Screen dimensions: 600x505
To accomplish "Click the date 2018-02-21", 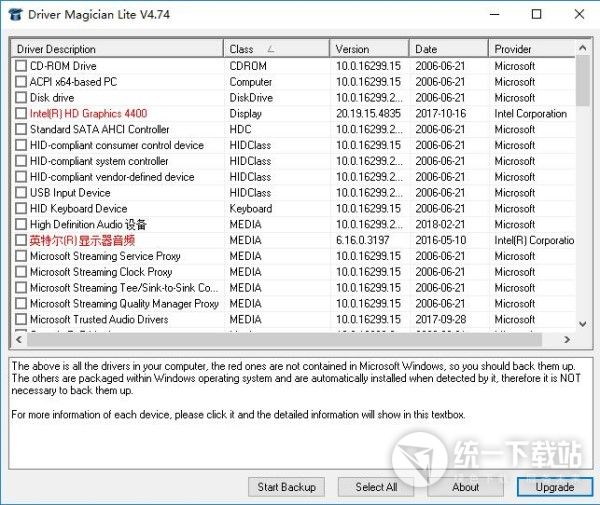I will 440,224.
